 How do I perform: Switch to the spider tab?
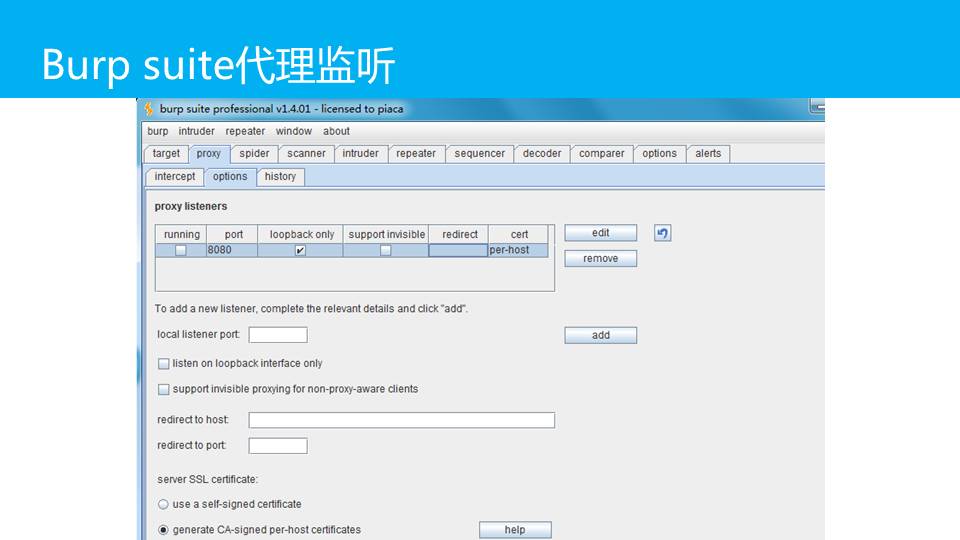254,154
